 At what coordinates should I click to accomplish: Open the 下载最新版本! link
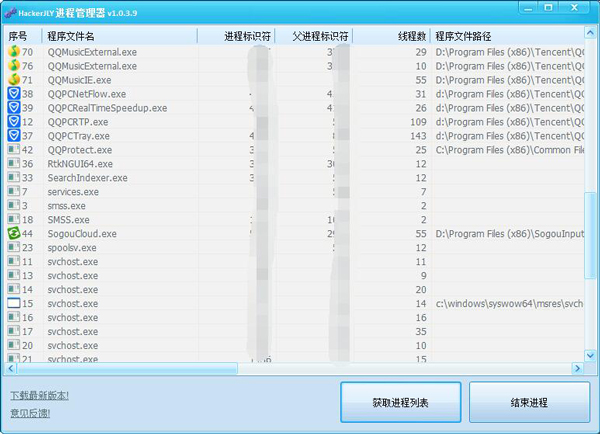[39, 395]
